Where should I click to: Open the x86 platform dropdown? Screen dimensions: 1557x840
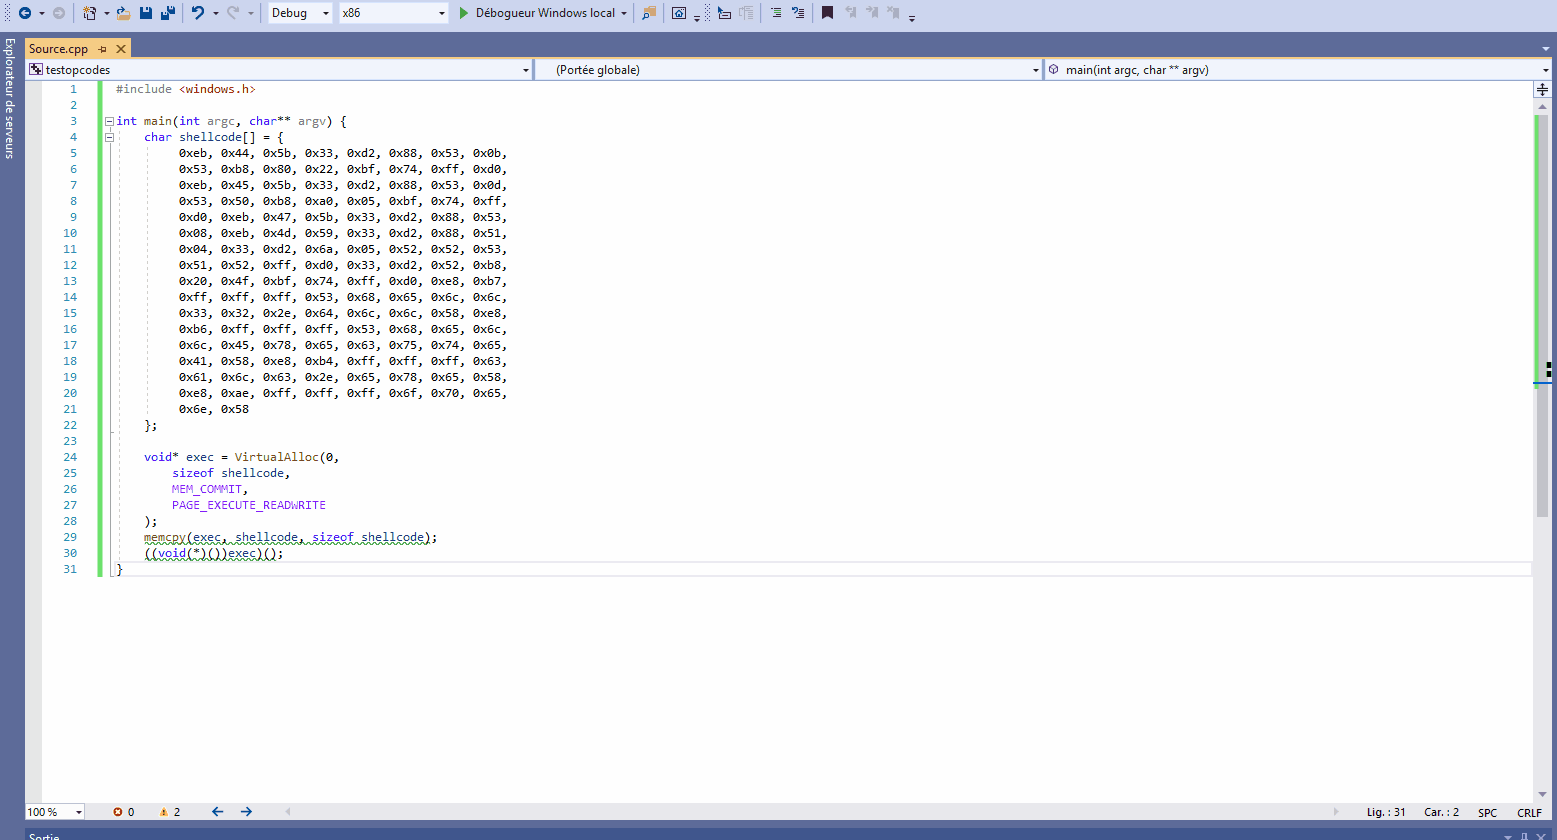coord(393,13)
